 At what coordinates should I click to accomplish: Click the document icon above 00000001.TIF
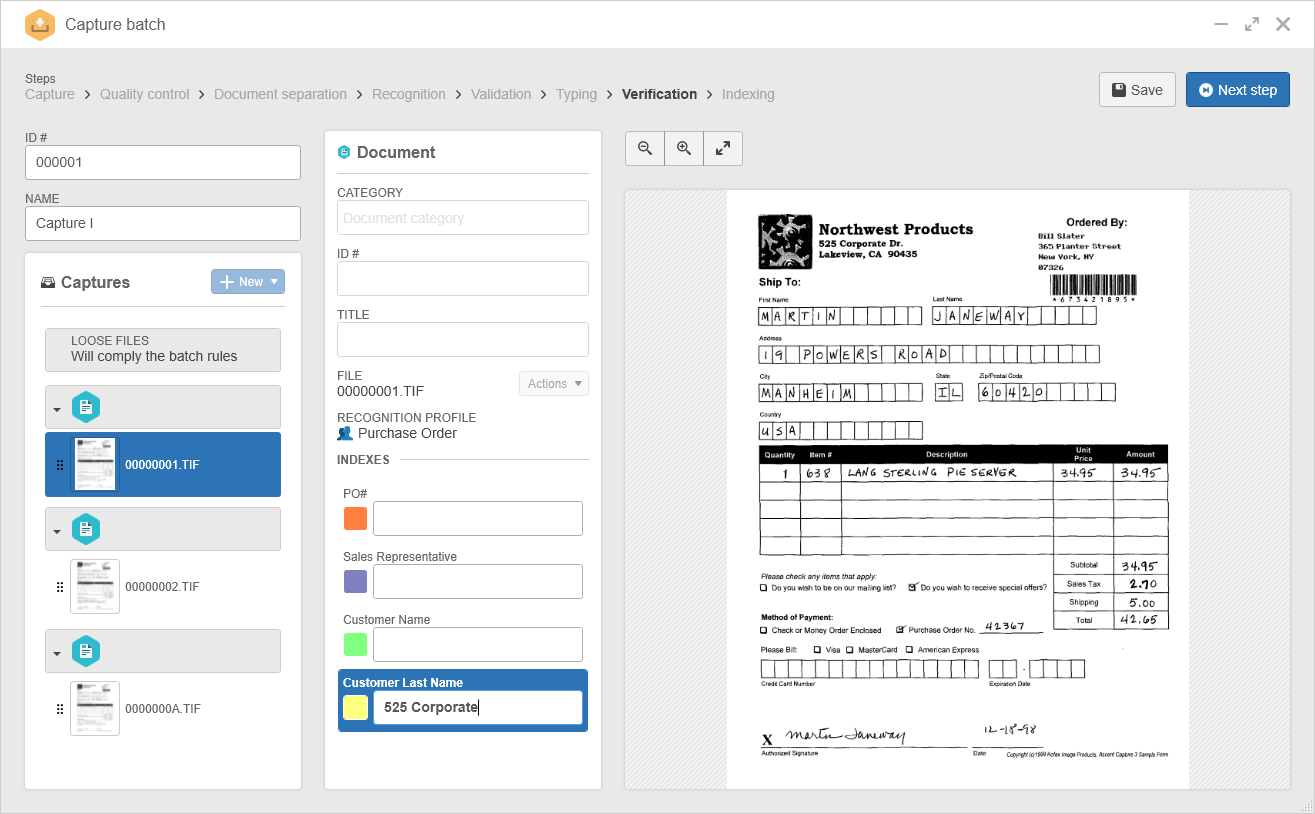86,407
